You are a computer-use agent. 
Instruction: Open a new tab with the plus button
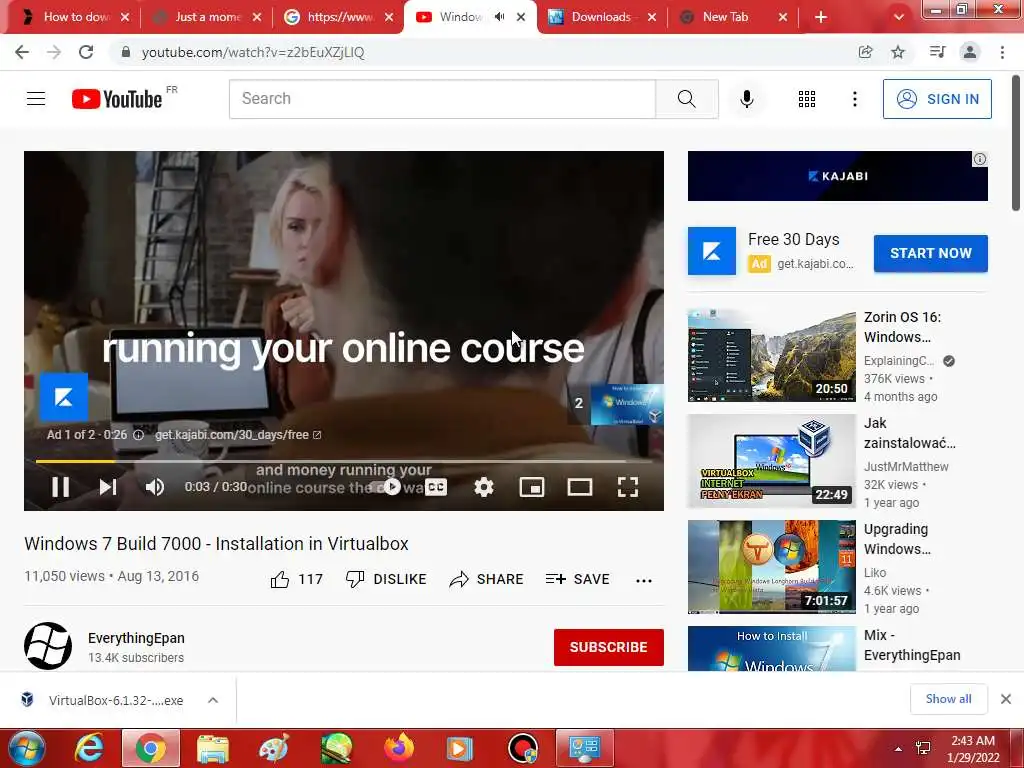click(x=821, y=18)
